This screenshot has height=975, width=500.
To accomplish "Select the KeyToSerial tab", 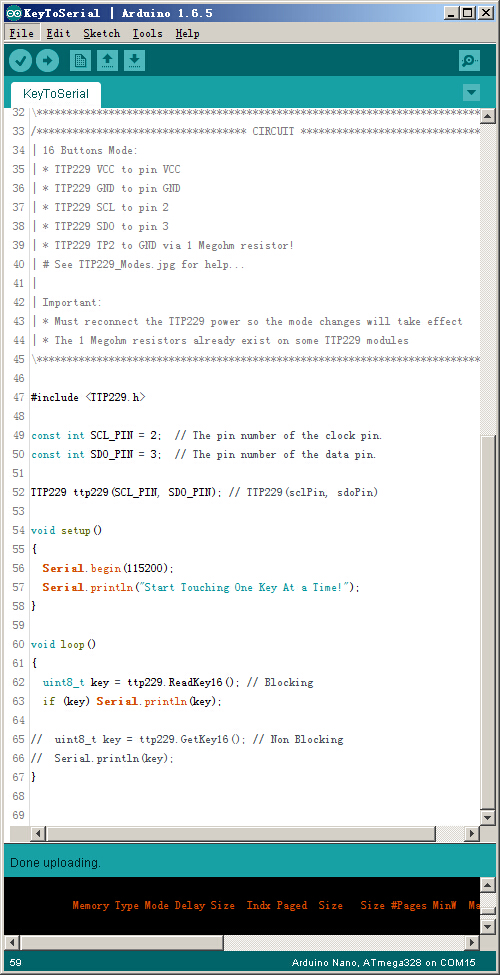I will point(56,95).
